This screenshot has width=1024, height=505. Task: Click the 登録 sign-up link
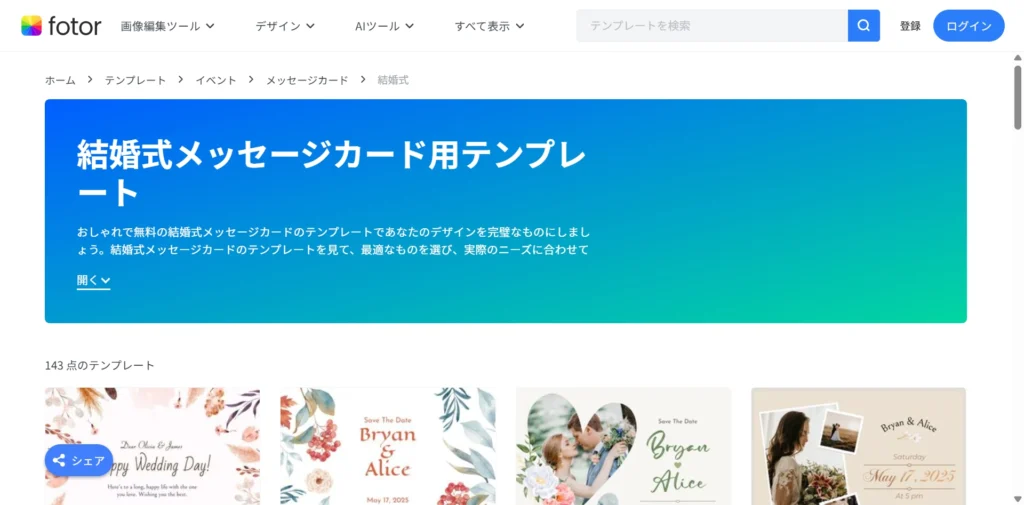tap(910, 26)
